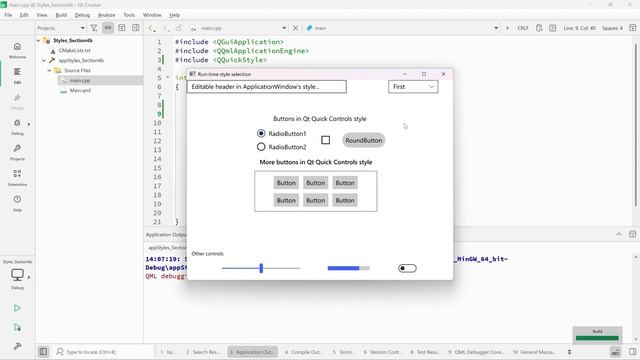Collapse the Source Files folder
Viewport: 640px width, 360px height.
click(49, 70)
